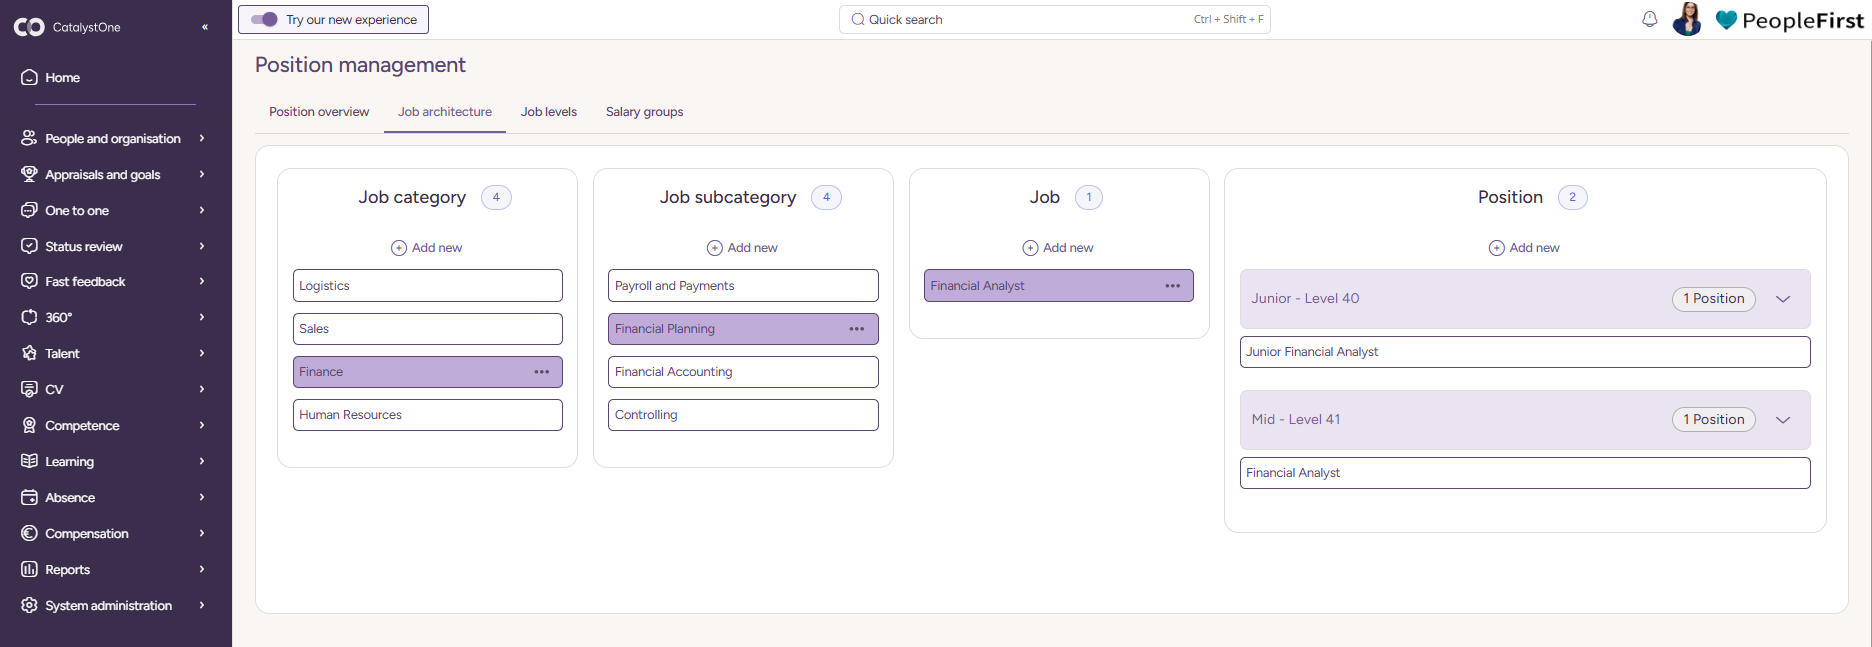1872x647 pixels.
Task: Toggle the Try our new experience switch
Action: [x=264, y=19]
